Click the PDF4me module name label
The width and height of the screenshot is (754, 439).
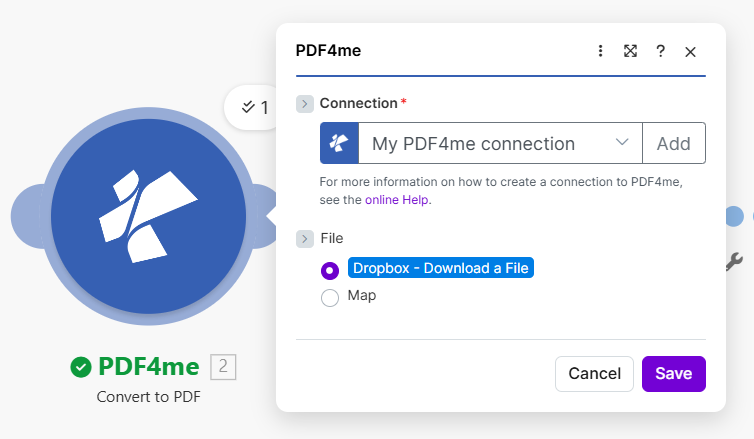point(149,367)
